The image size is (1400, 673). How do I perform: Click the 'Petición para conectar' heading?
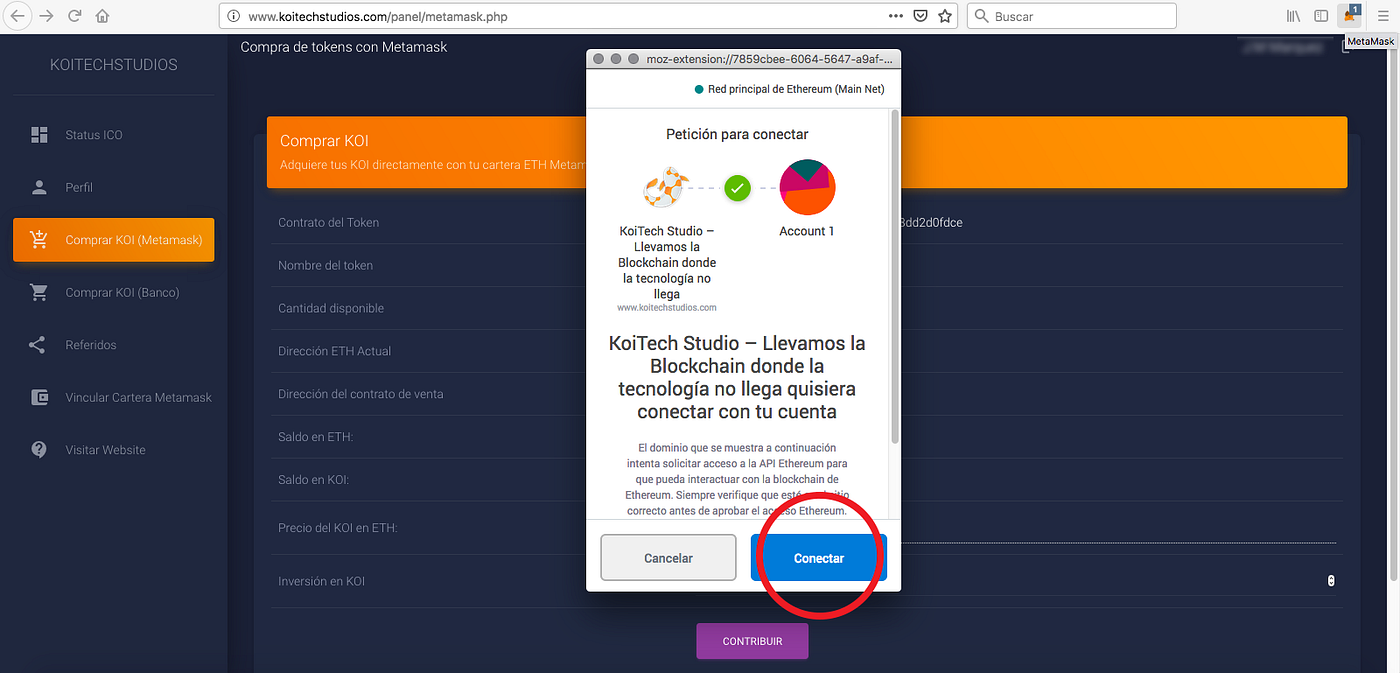(x=737, y=134)
